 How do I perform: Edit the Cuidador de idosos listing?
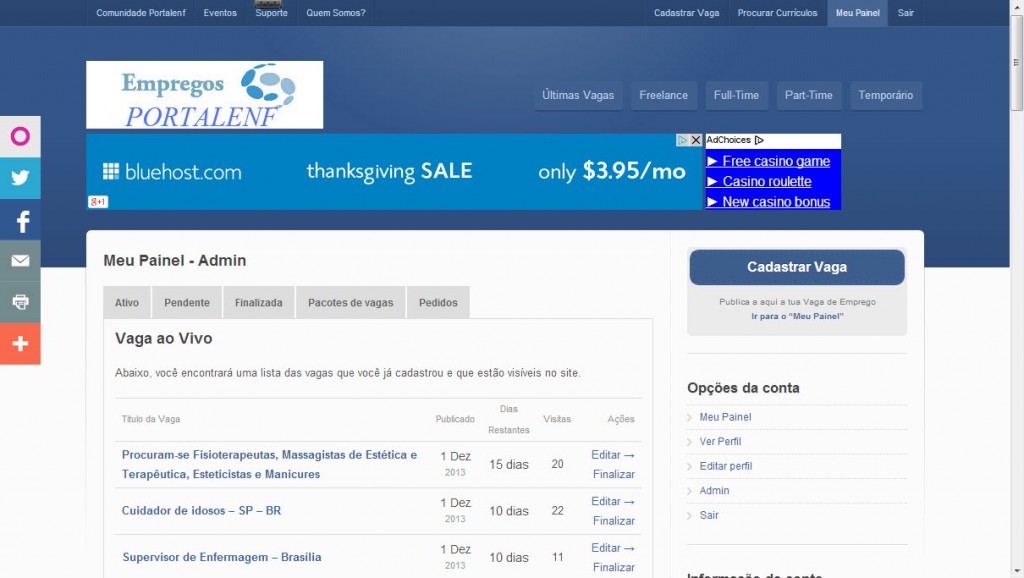(x=613, y=501)
